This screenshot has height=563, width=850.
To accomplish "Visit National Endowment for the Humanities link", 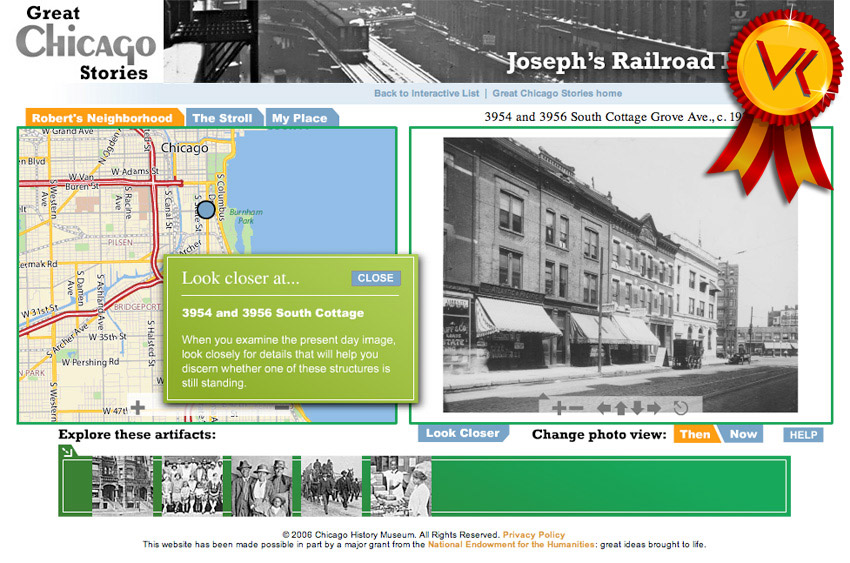I will [511, 545].
